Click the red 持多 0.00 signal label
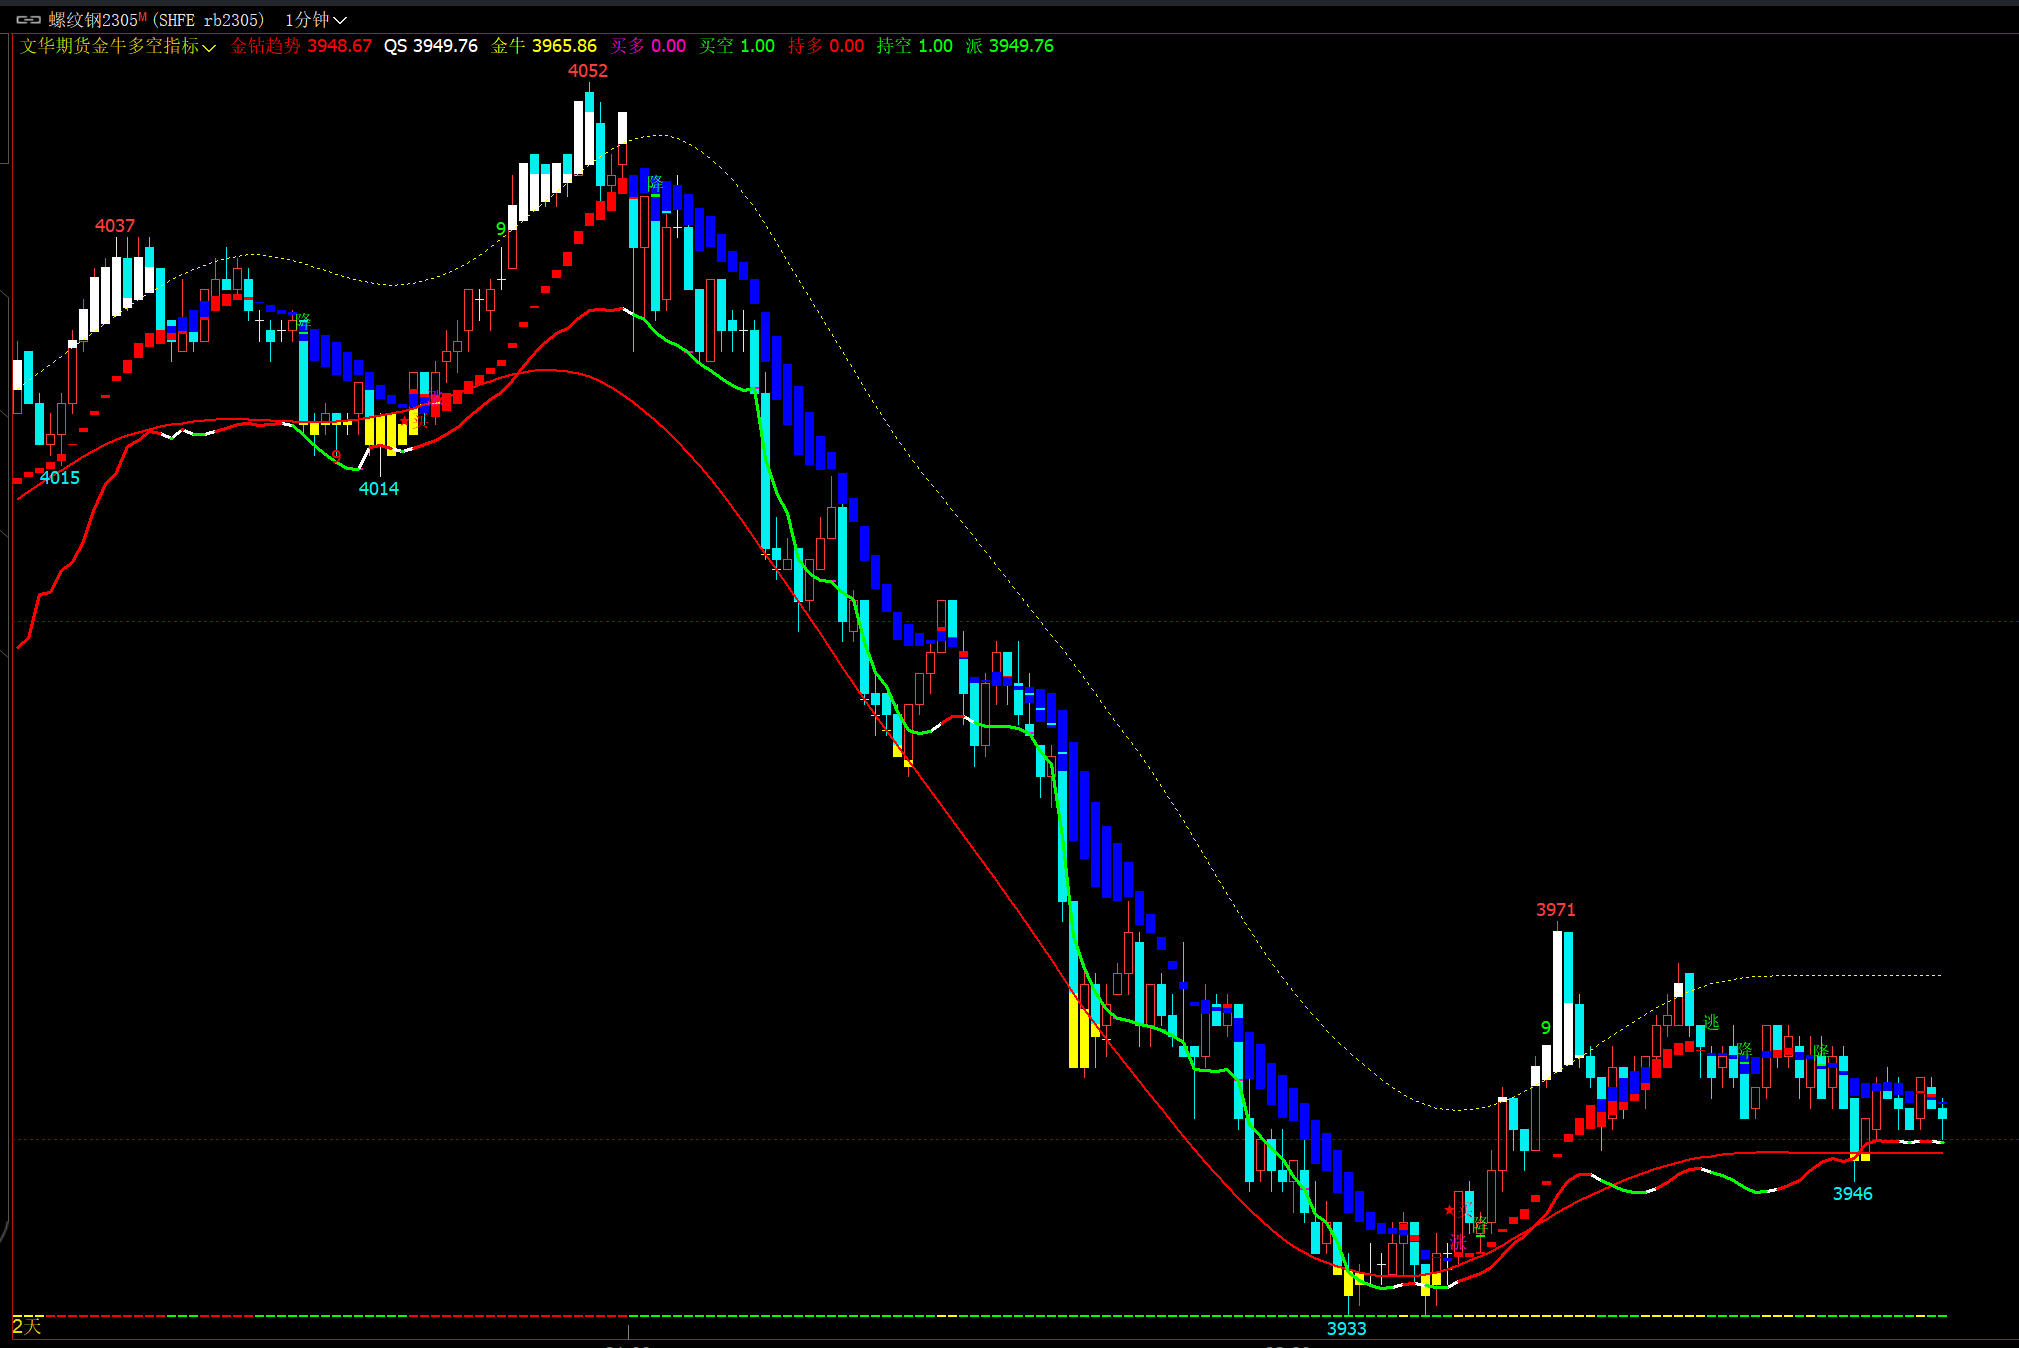 point(826,46)
